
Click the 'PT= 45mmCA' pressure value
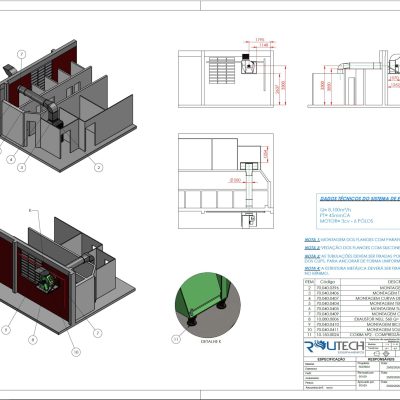tap(335, 215)
